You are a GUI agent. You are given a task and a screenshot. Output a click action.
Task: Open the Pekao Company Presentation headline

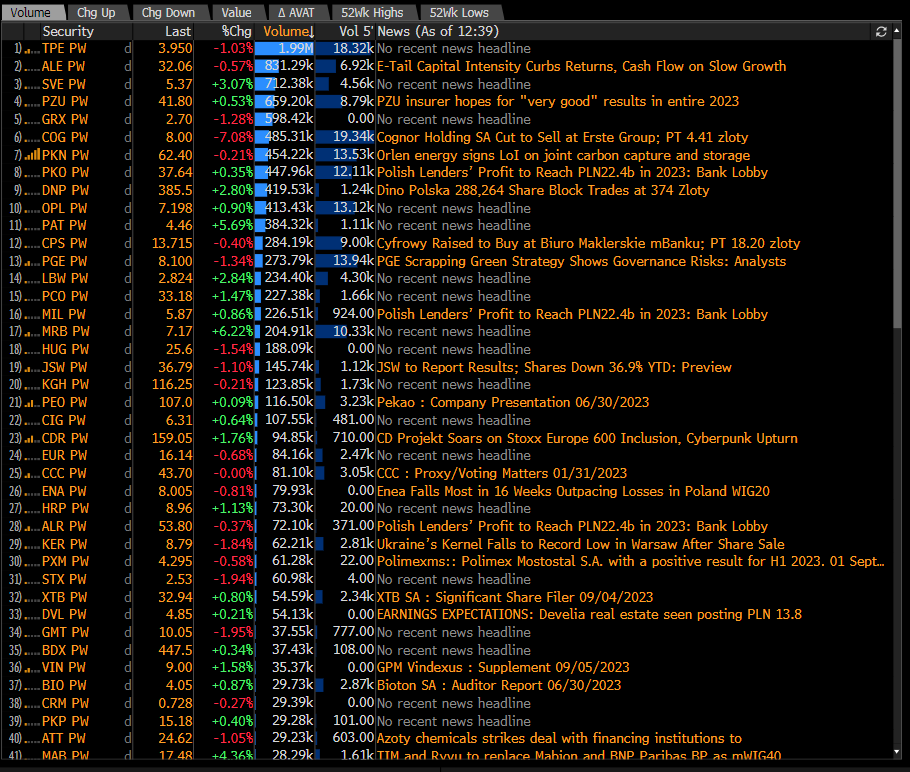point(513,403)
